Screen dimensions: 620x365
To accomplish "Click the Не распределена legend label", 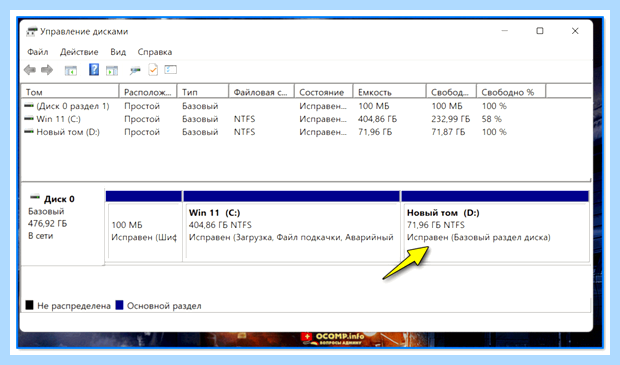I will (x=74, y=306).
